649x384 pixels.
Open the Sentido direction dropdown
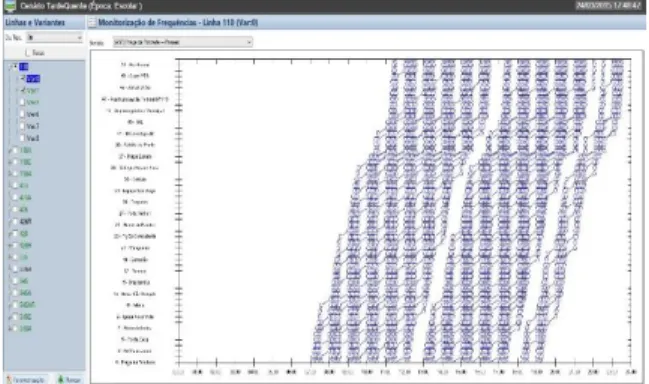coord(183,42)
